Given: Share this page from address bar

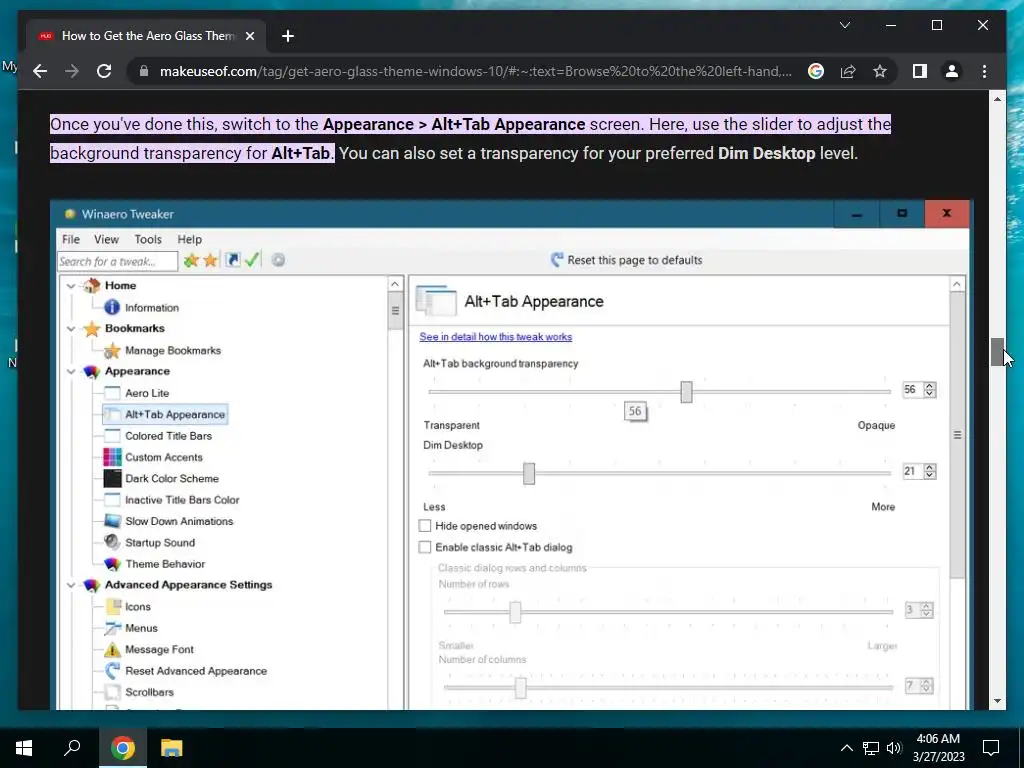Looking at the screenshot, I should (x=848, y=71).
